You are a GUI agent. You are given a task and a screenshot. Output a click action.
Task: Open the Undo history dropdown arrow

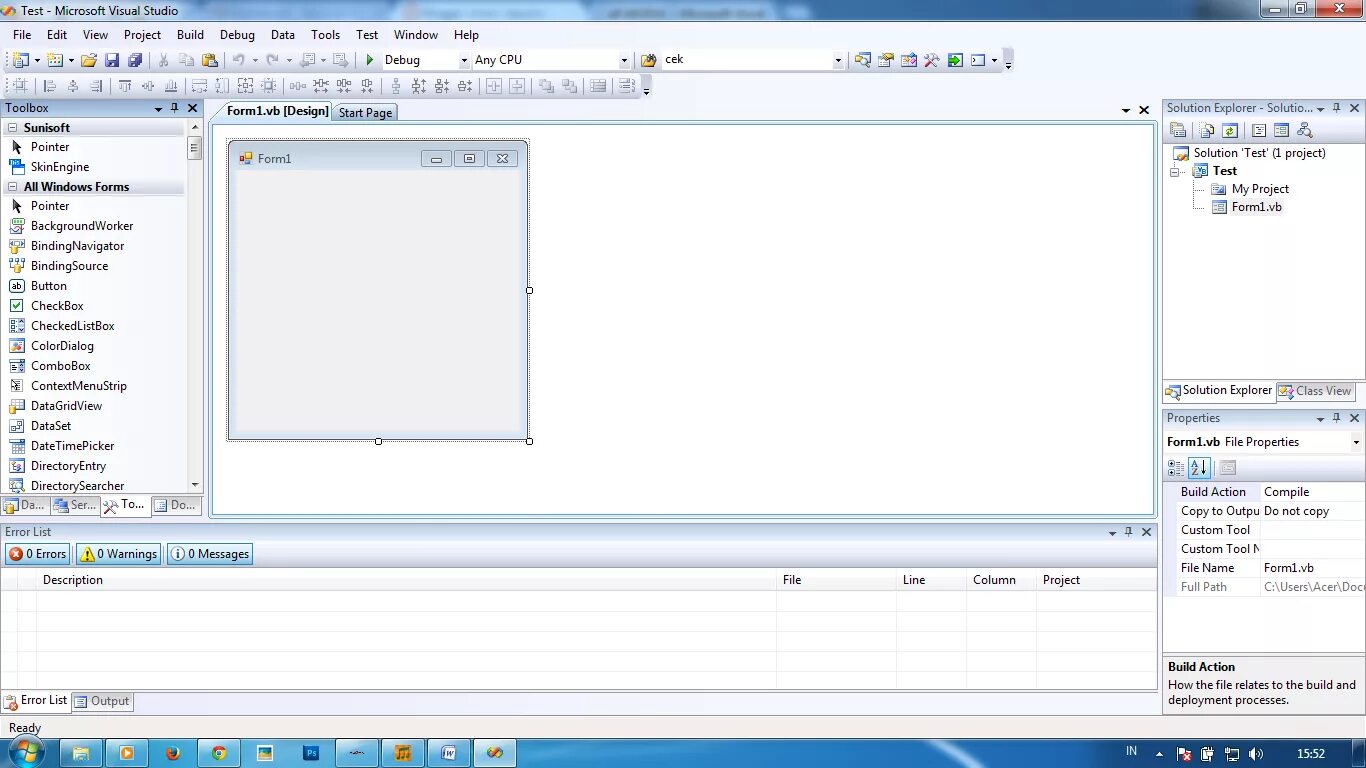254,60
